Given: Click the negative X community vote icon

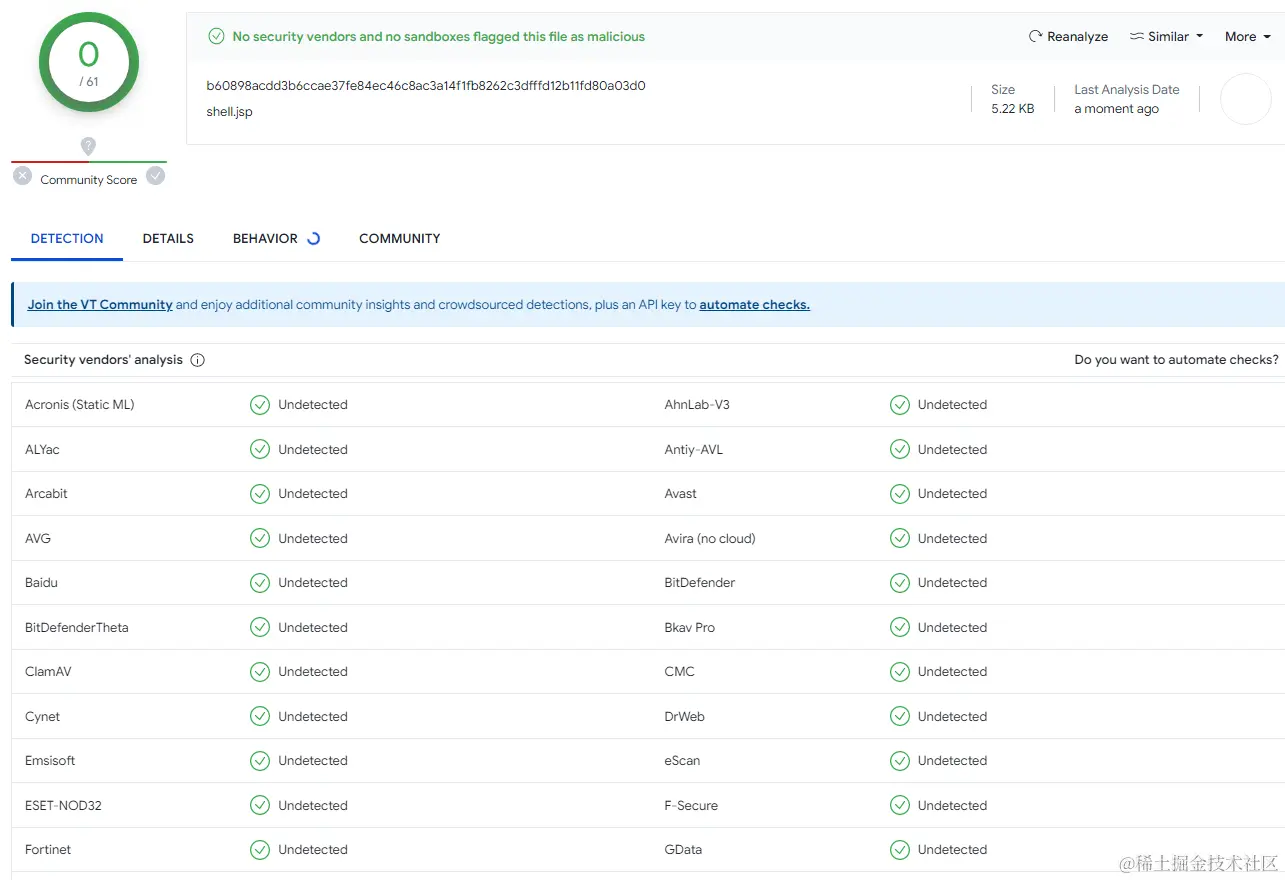Looking at the screenshot, I should coord(23,176).
